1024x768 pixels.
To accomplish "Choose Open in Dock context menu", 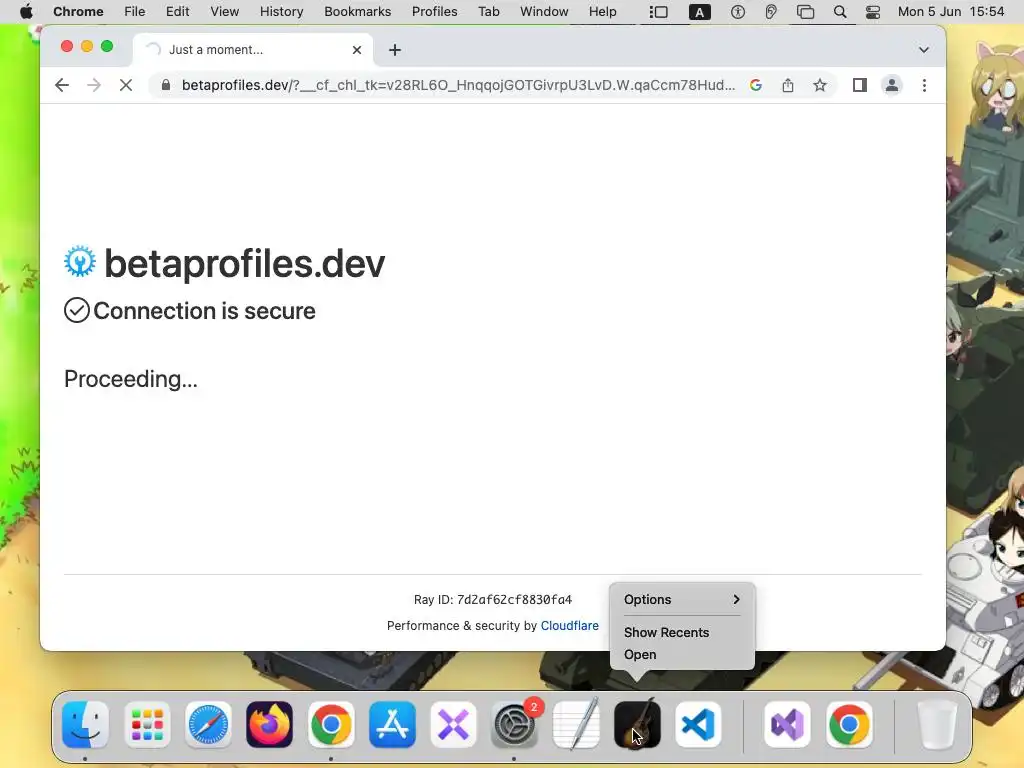I will click(x=640, y=654).
